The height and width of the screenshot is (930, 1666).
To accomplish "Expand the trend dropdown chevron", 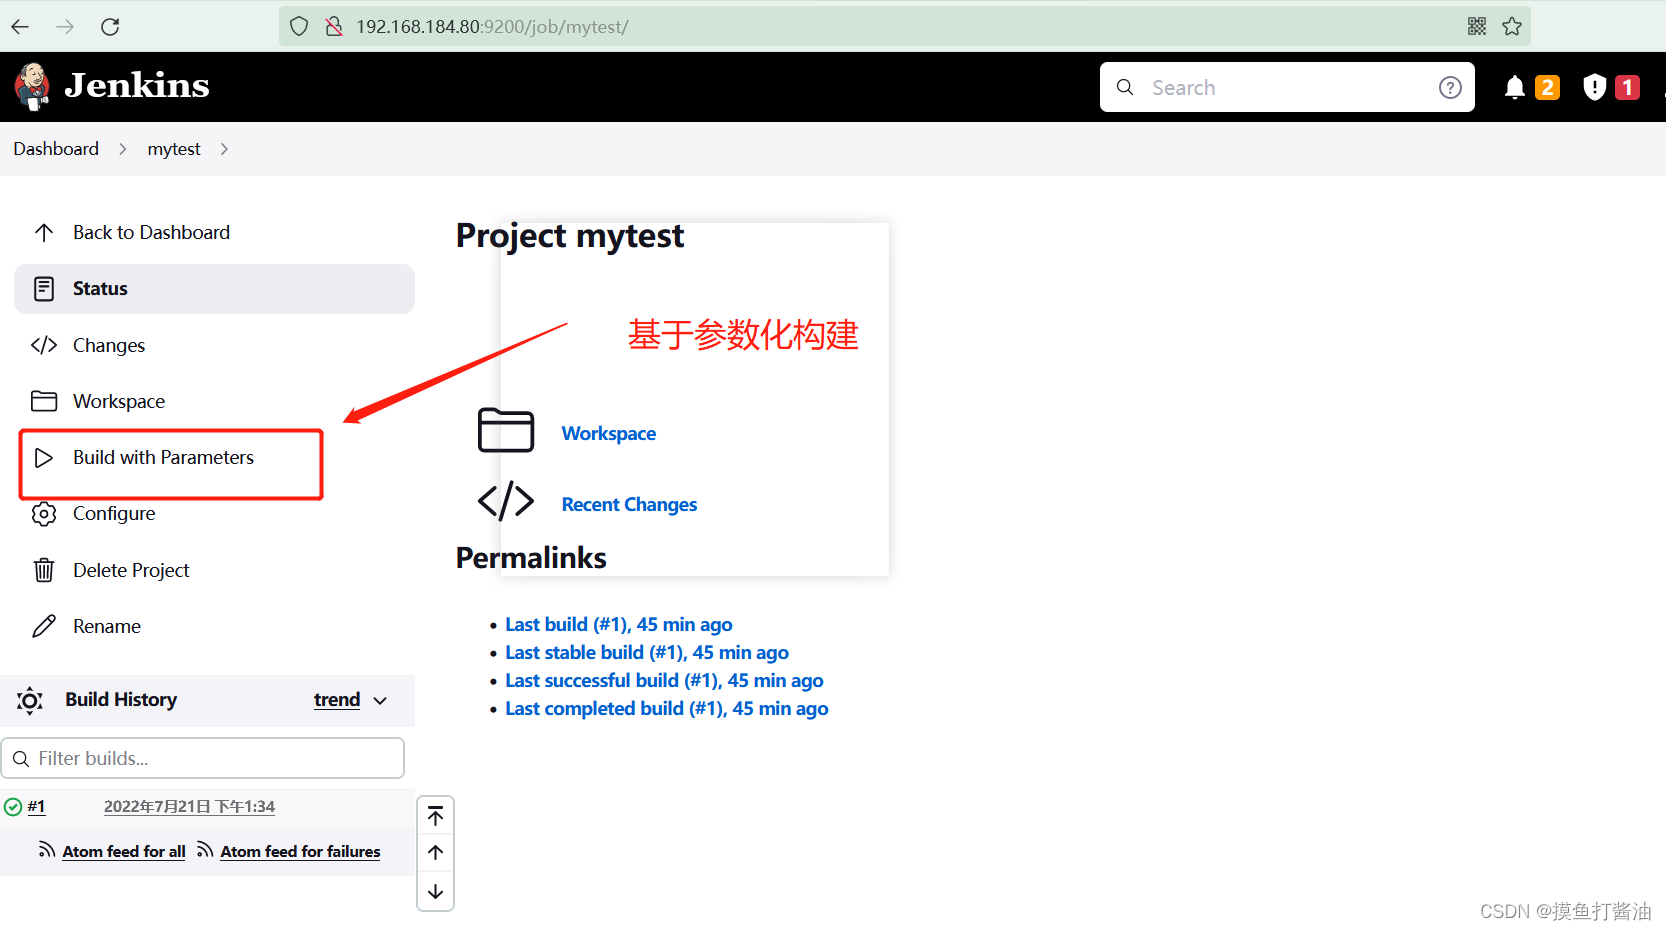I will click(x=380, y=701).
